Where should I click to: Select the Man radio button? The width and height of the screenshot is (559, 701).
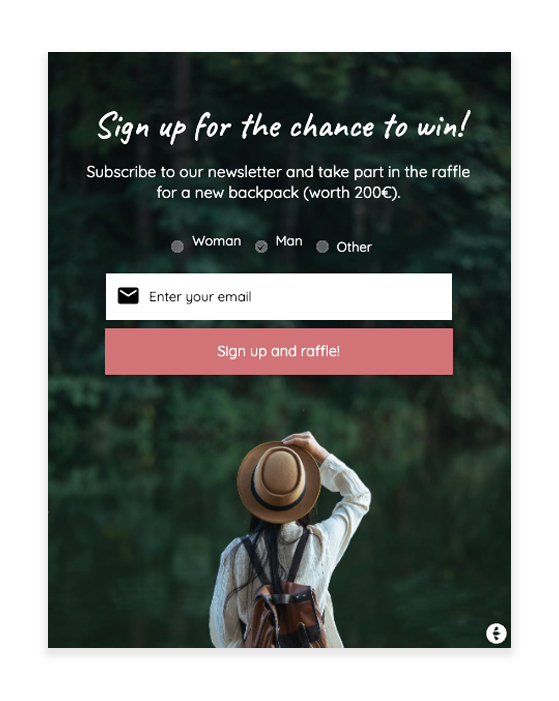pyautogui.click(x=261, y=246)
